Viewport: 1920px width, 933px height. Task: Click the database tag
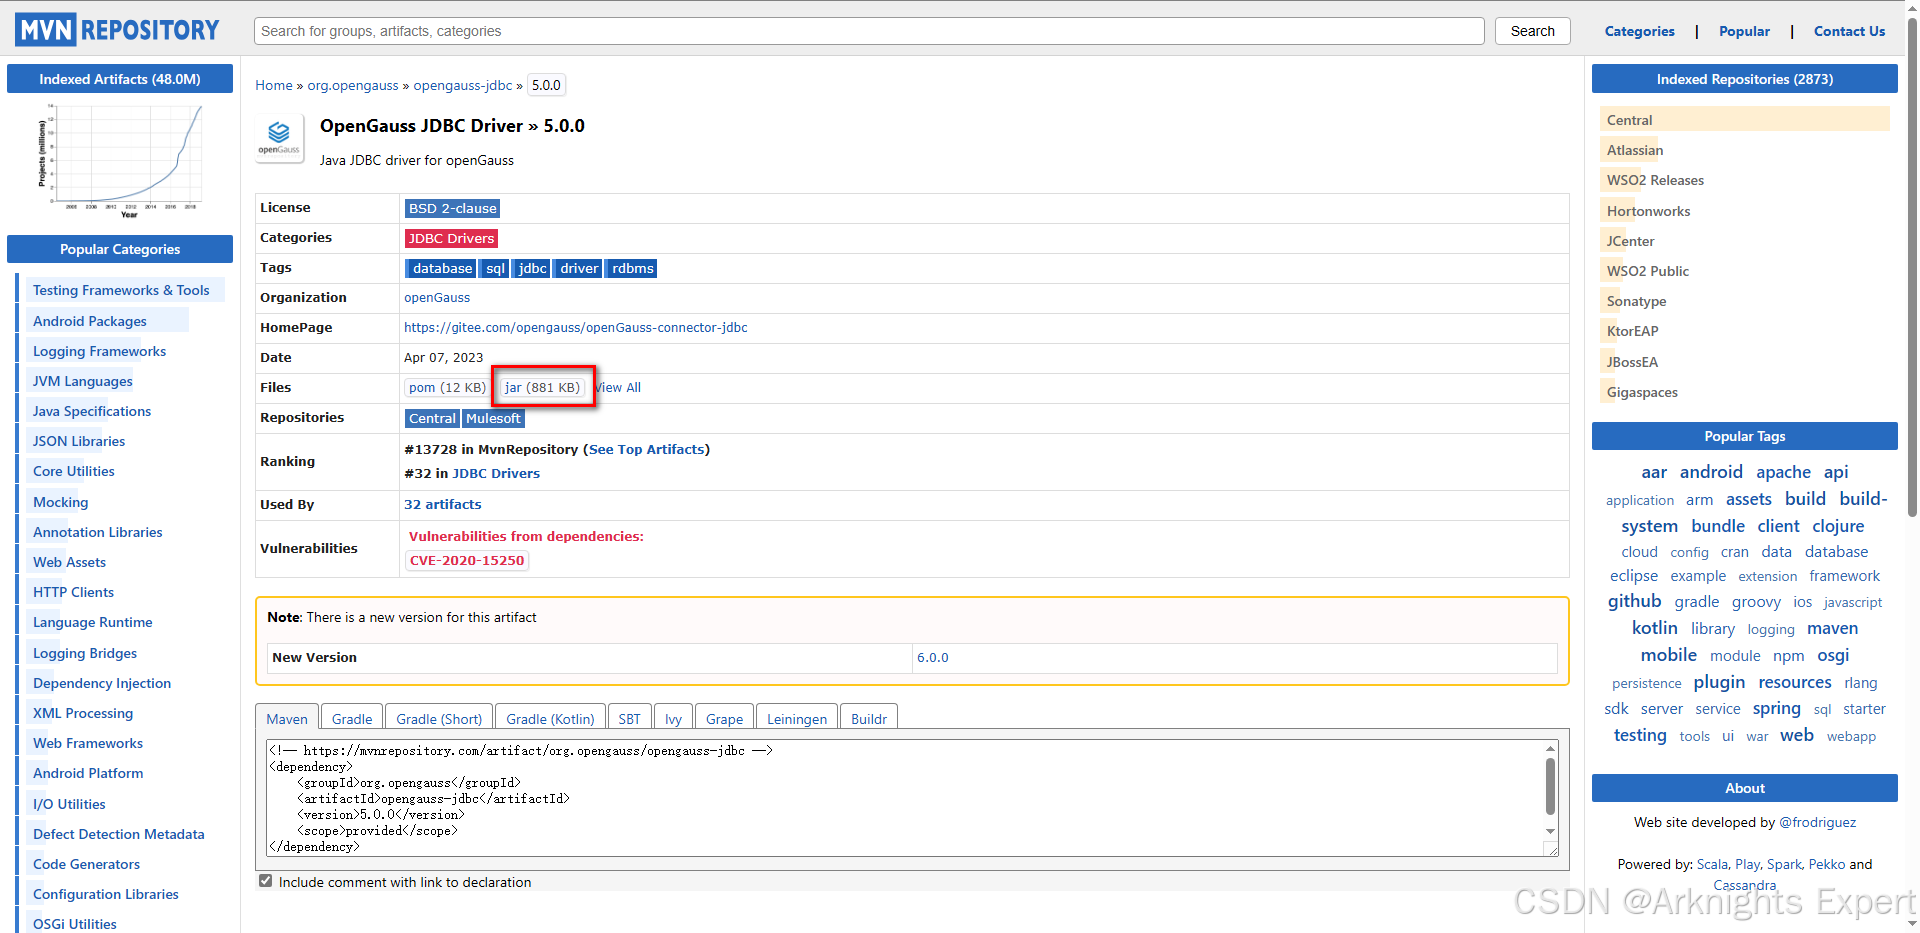442,268
